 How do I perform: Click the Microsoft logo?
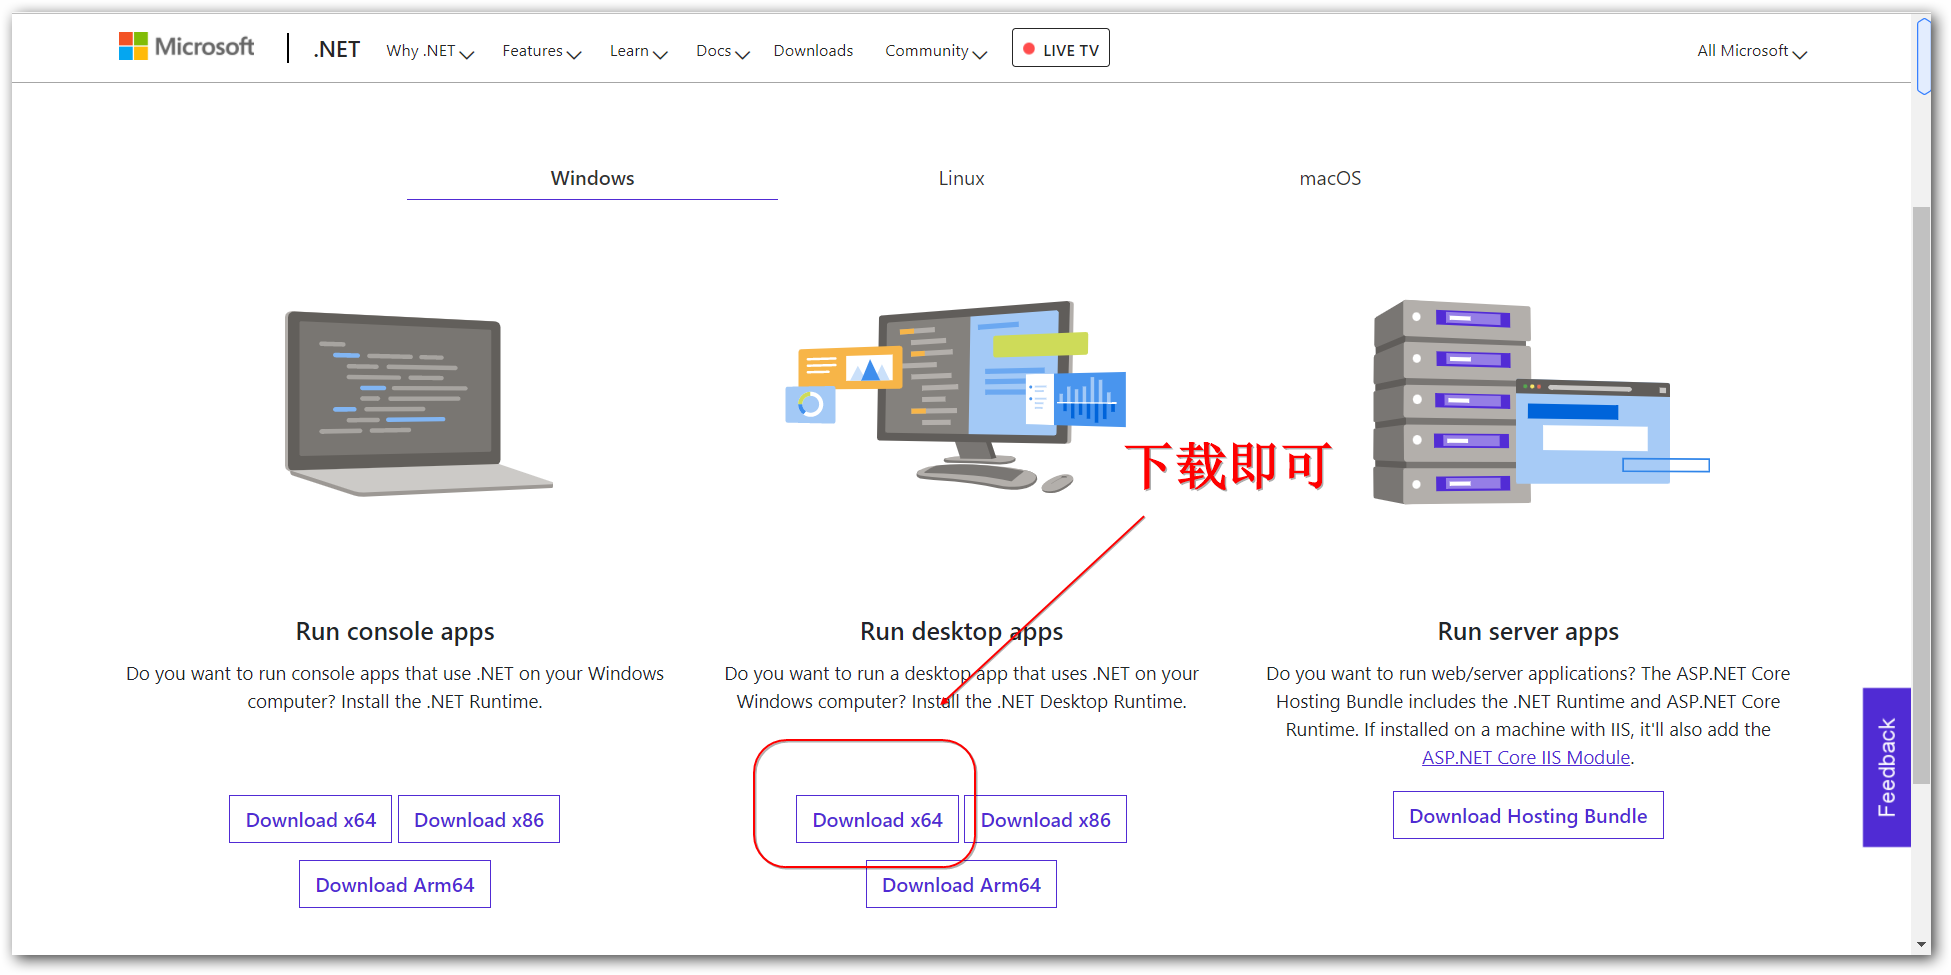click(x=186, y=47)
